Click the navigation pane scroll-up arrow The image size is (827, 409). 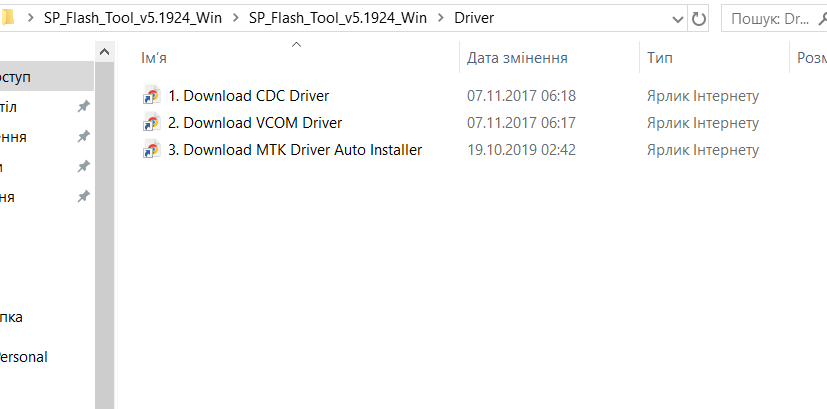(104, 52)
